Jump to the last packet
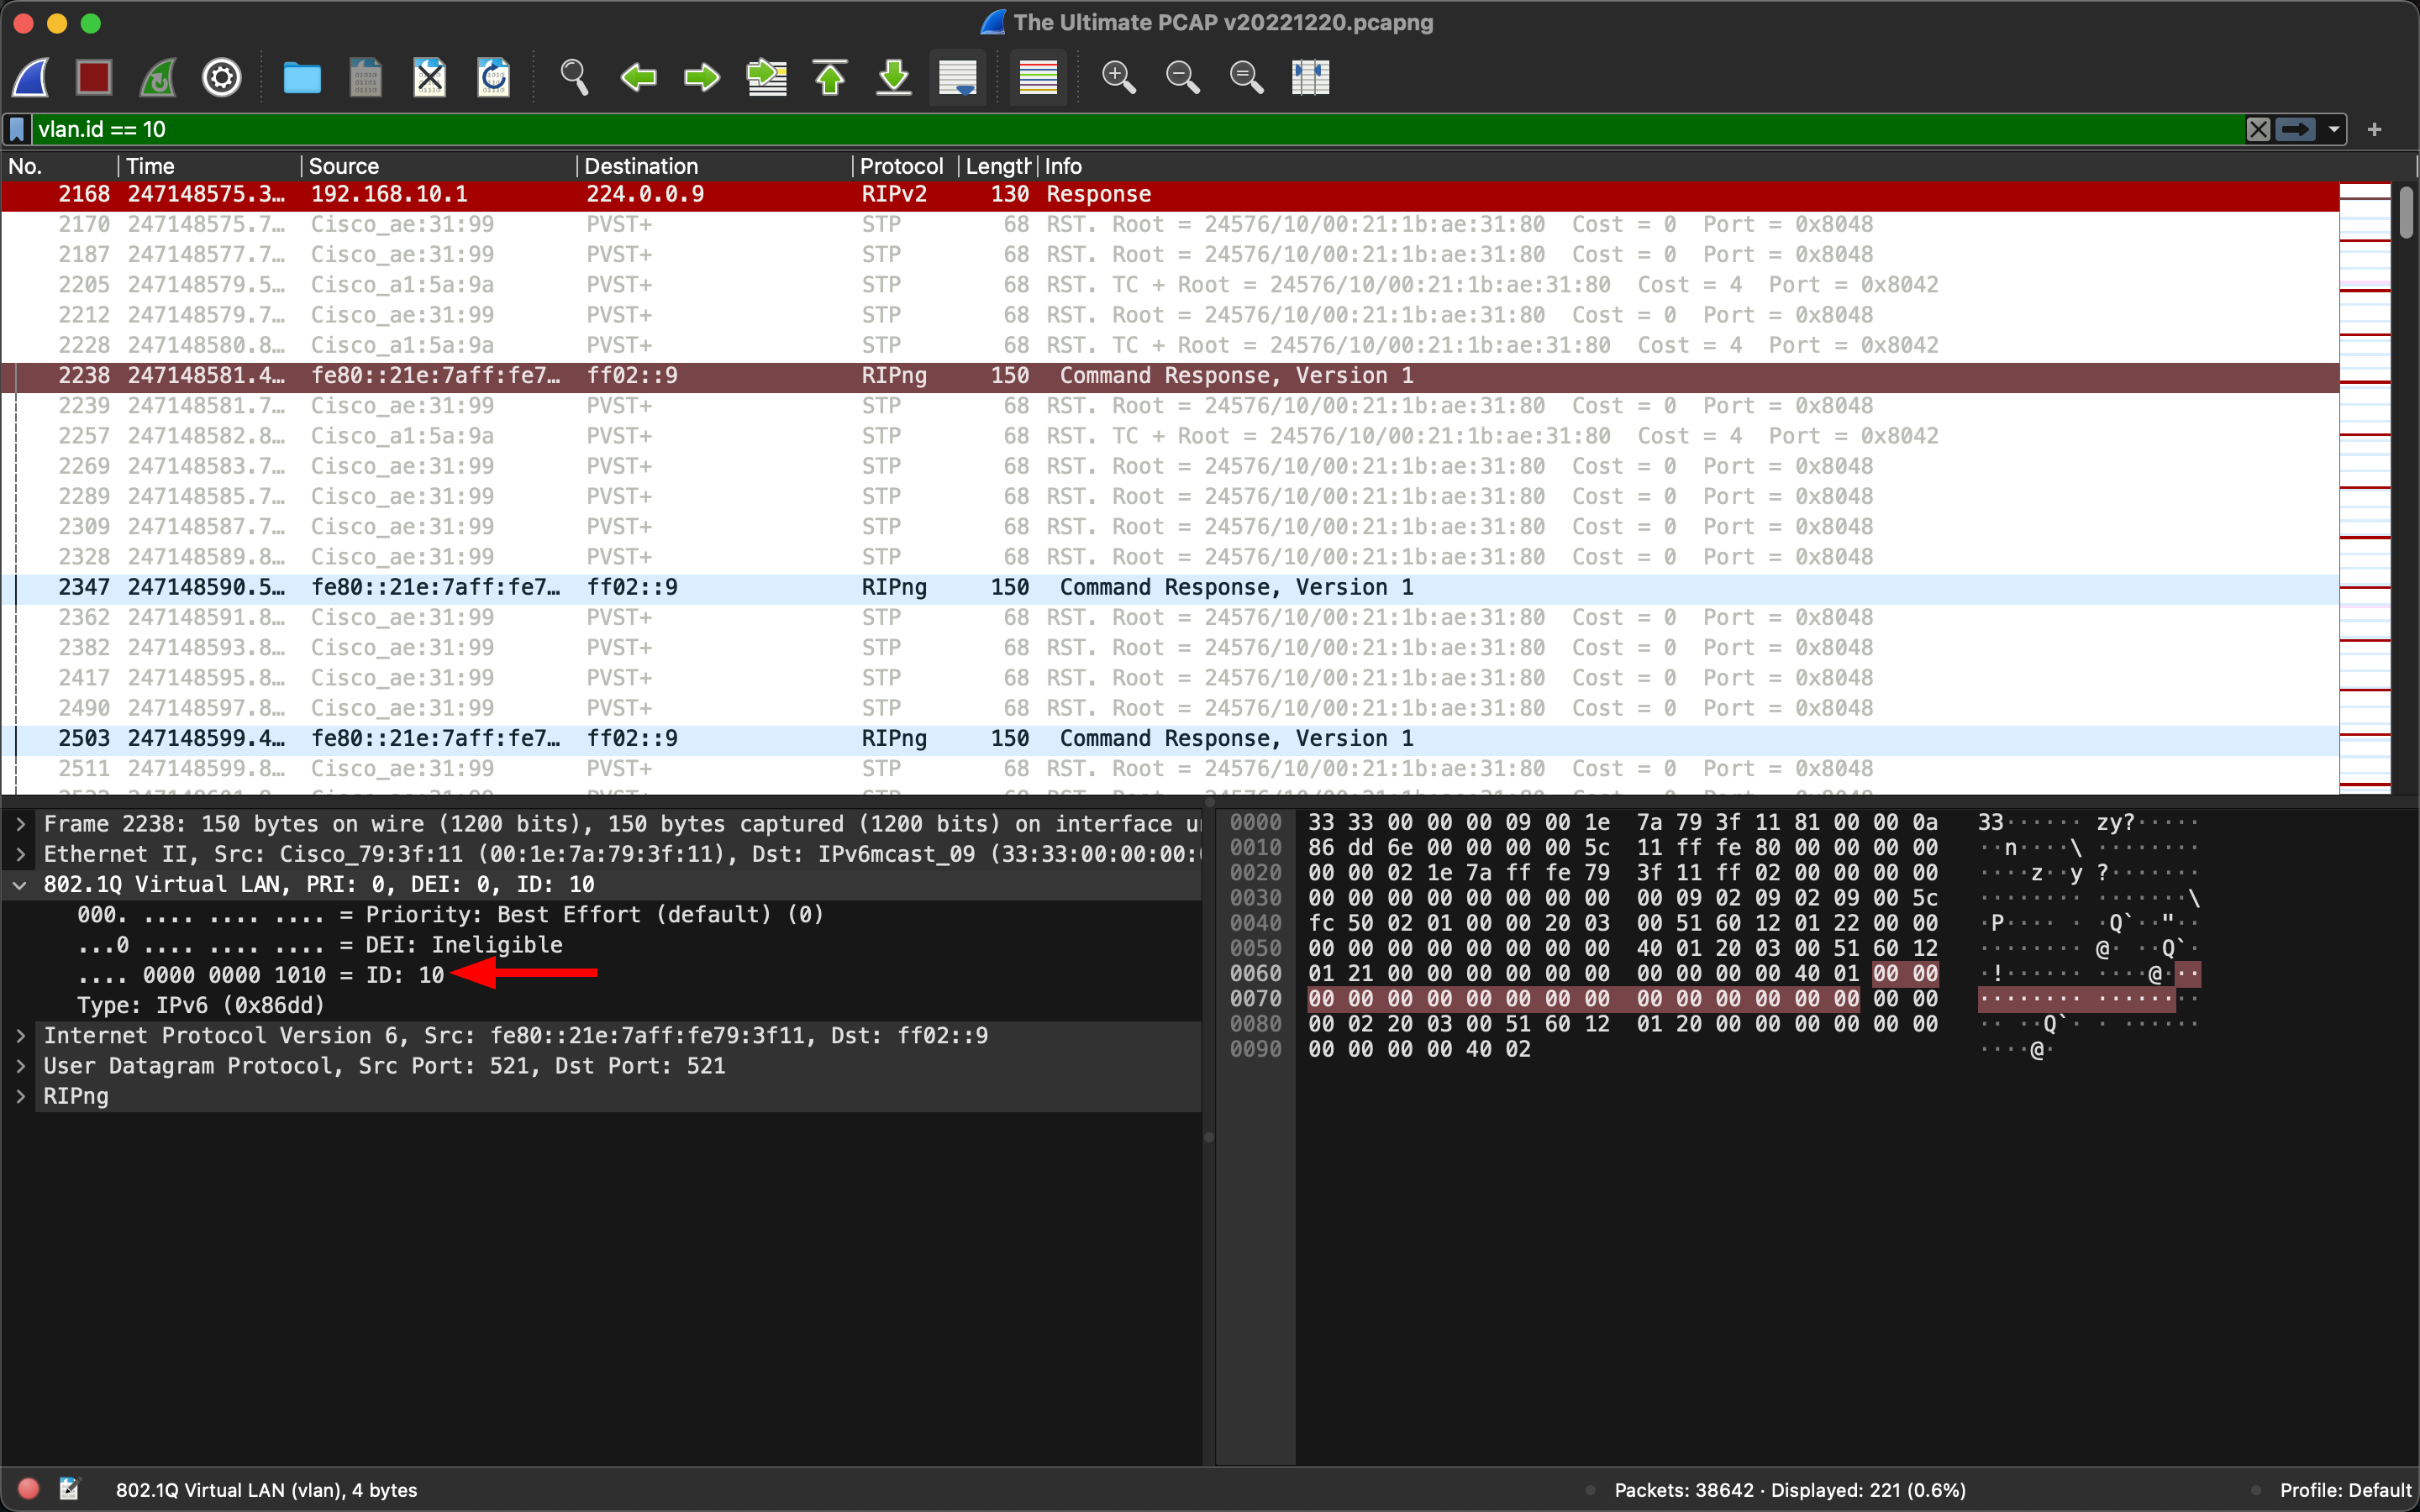This screenshot has width=2420, height=1512. click(x=894, y=77)
